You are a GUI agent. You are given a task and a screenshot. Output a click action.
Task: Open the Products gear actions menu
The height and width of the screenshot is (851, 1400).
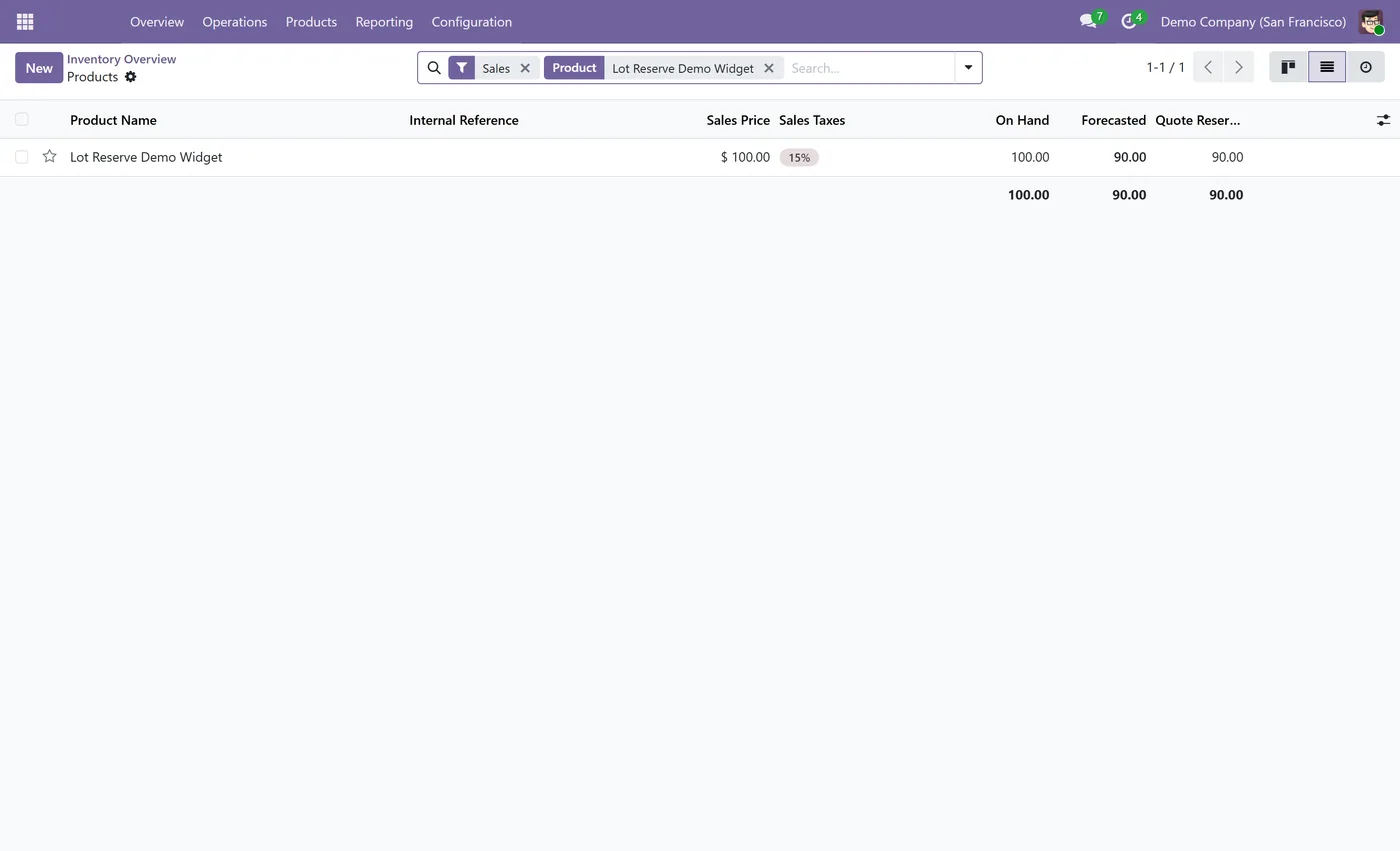point(130,77)
